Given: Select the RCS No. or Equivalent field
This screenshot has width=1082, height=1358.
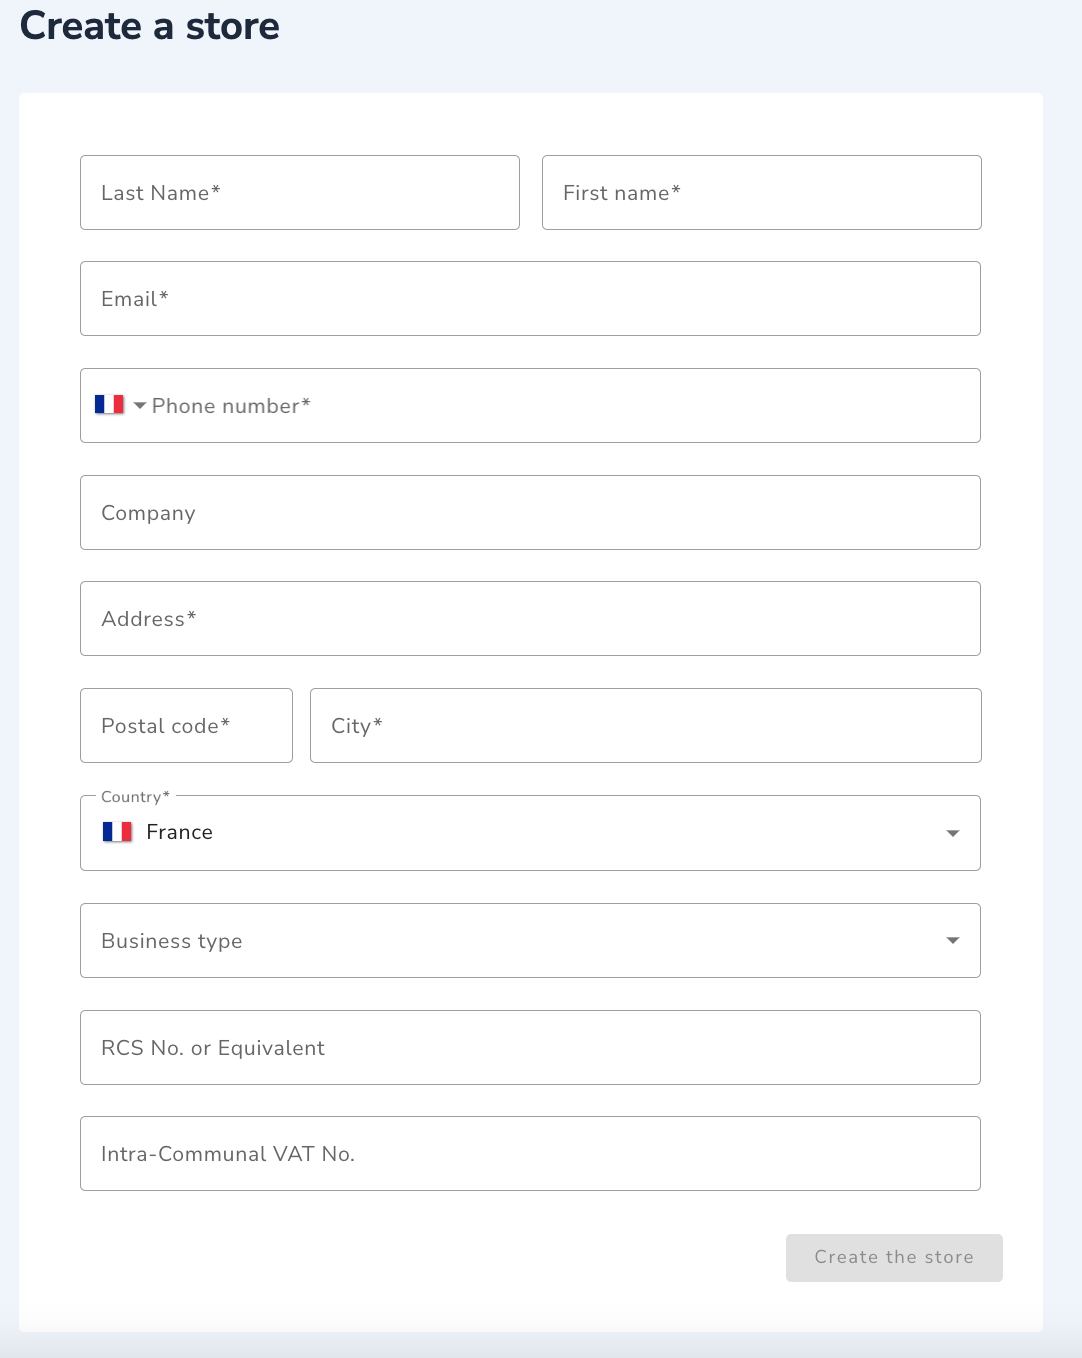Looking at the screenshot, I should click(x=530, y=1047).
